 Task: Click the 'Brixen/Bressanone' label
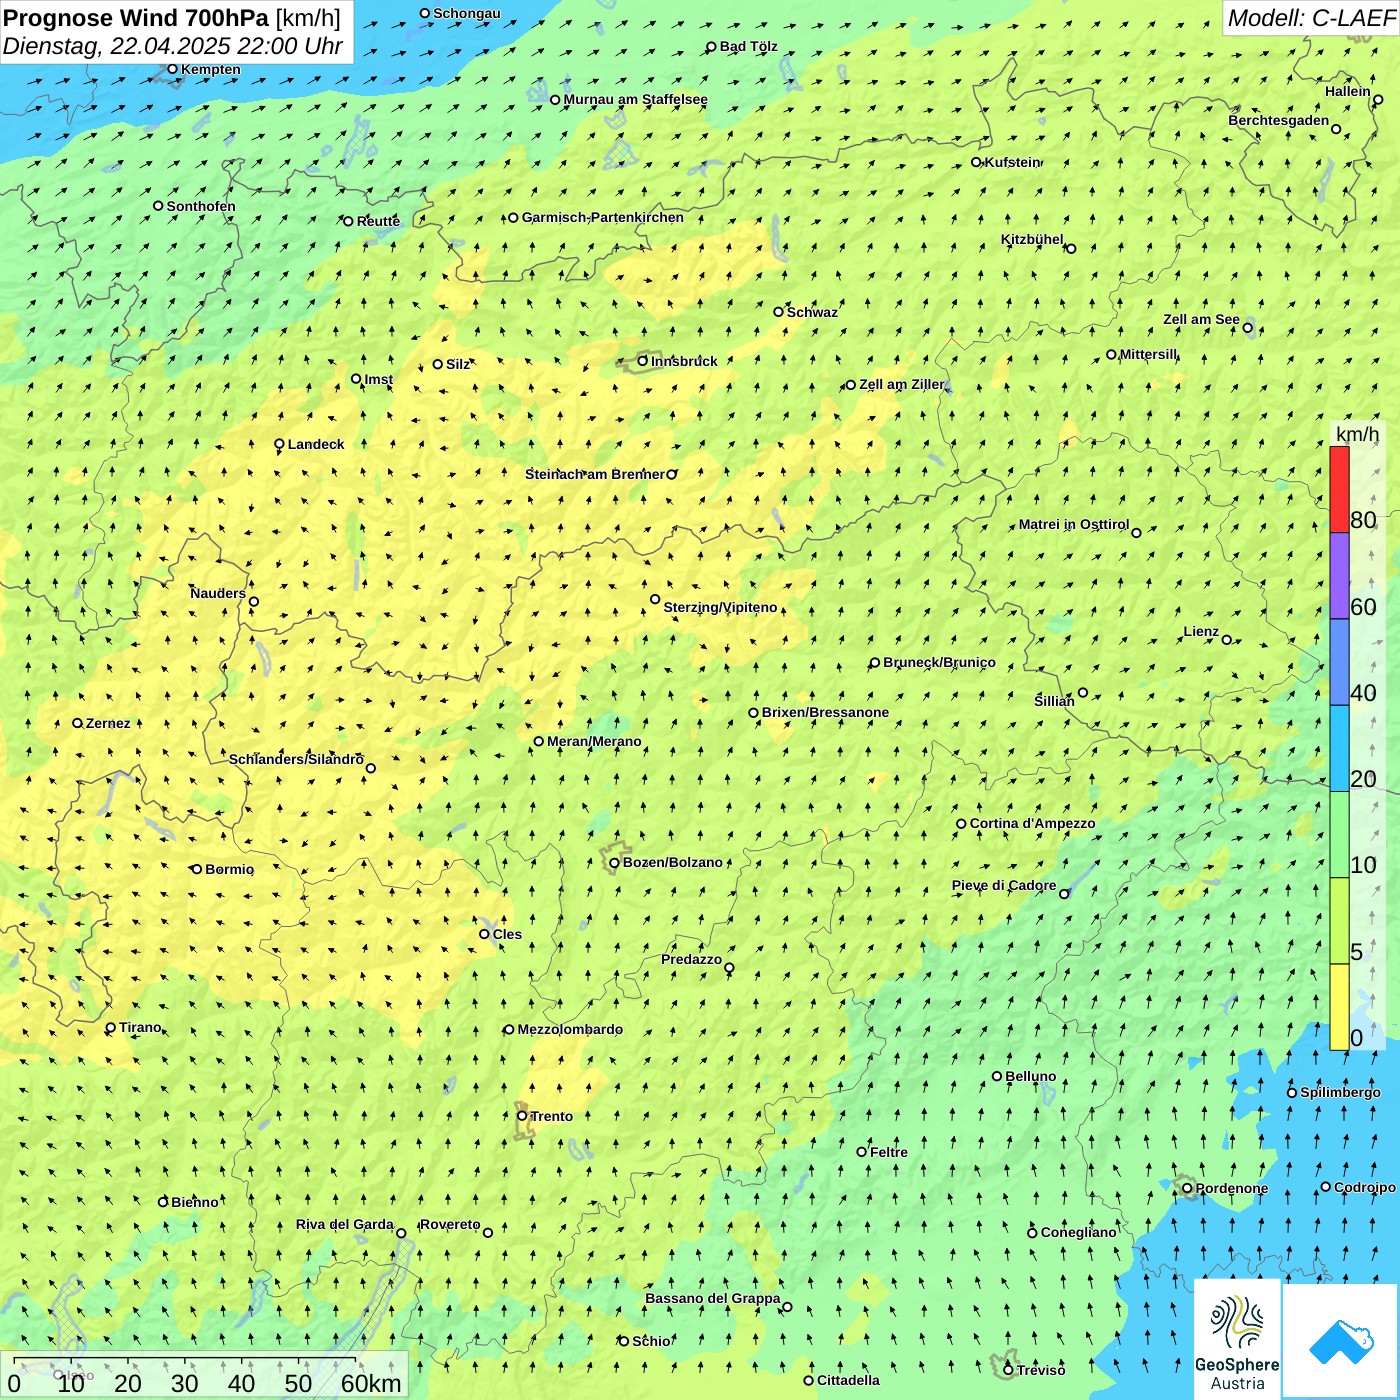tap(825, 712)
